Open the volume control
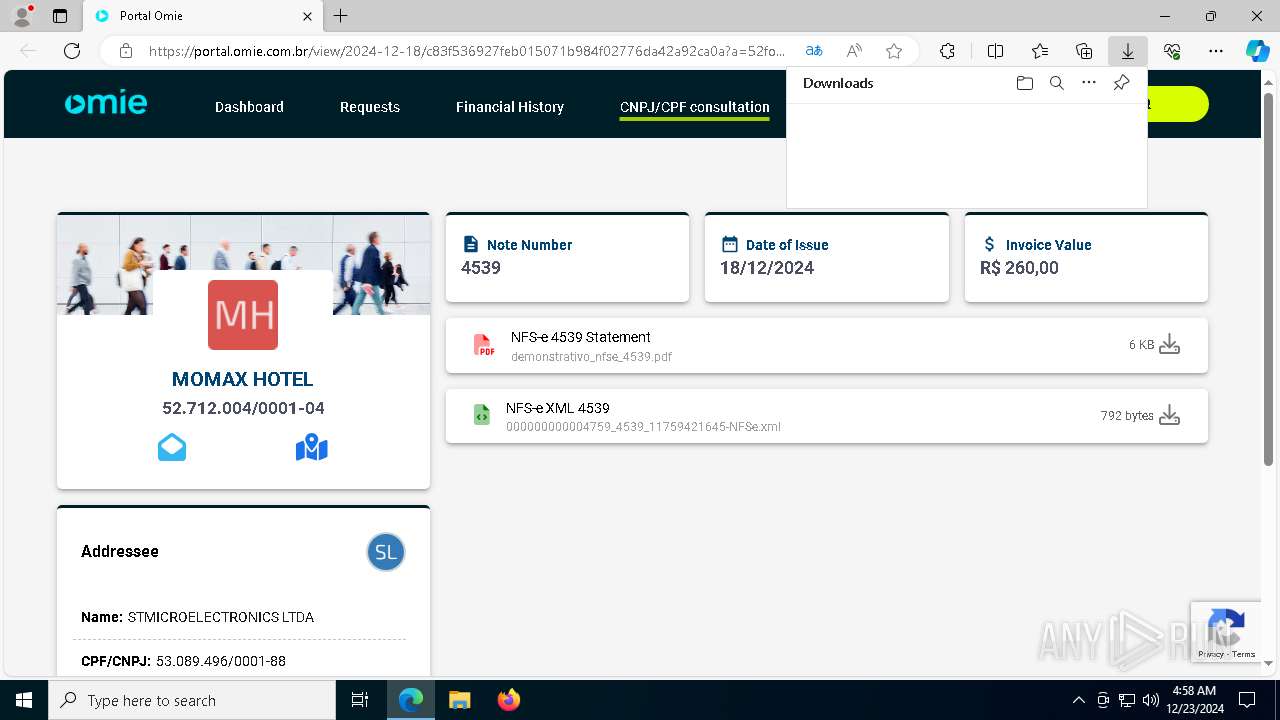 coord(1151,700)
